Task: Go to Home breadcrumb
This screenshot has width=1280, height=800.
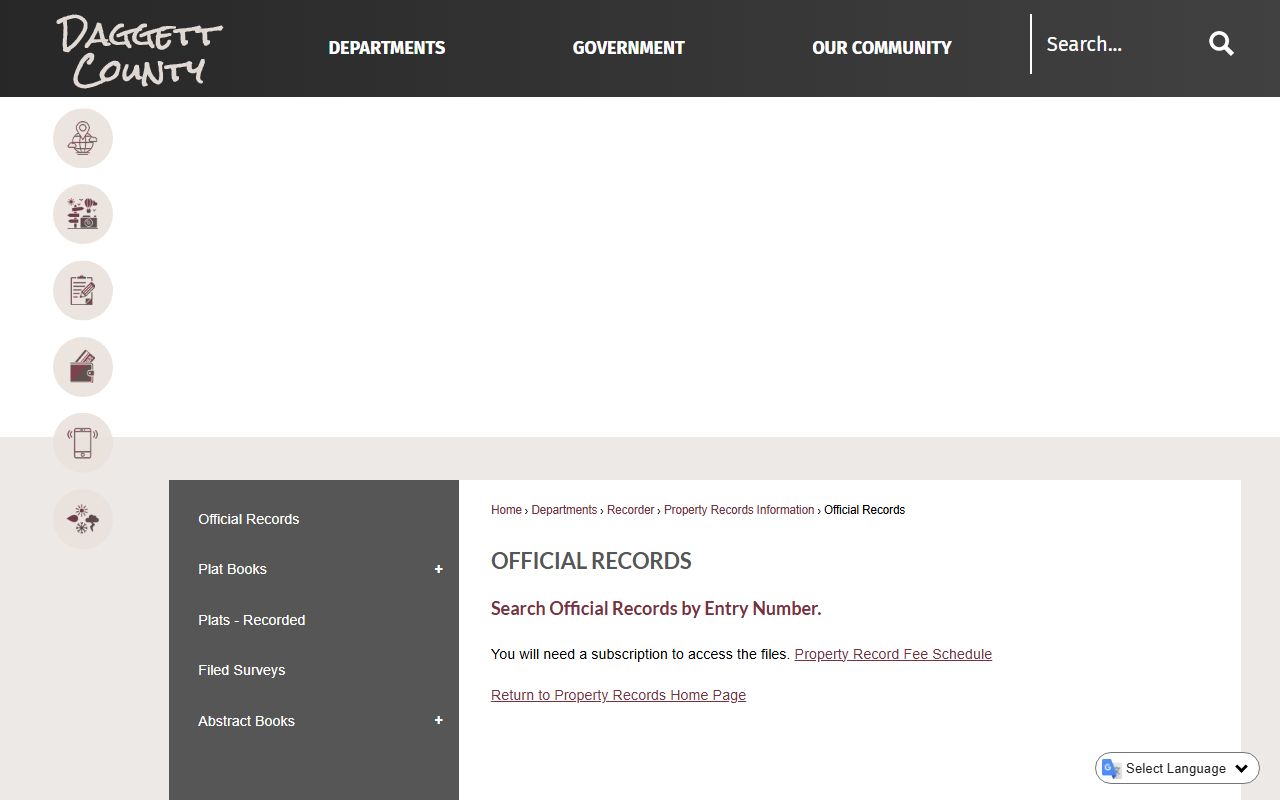Action: (506, 510)
